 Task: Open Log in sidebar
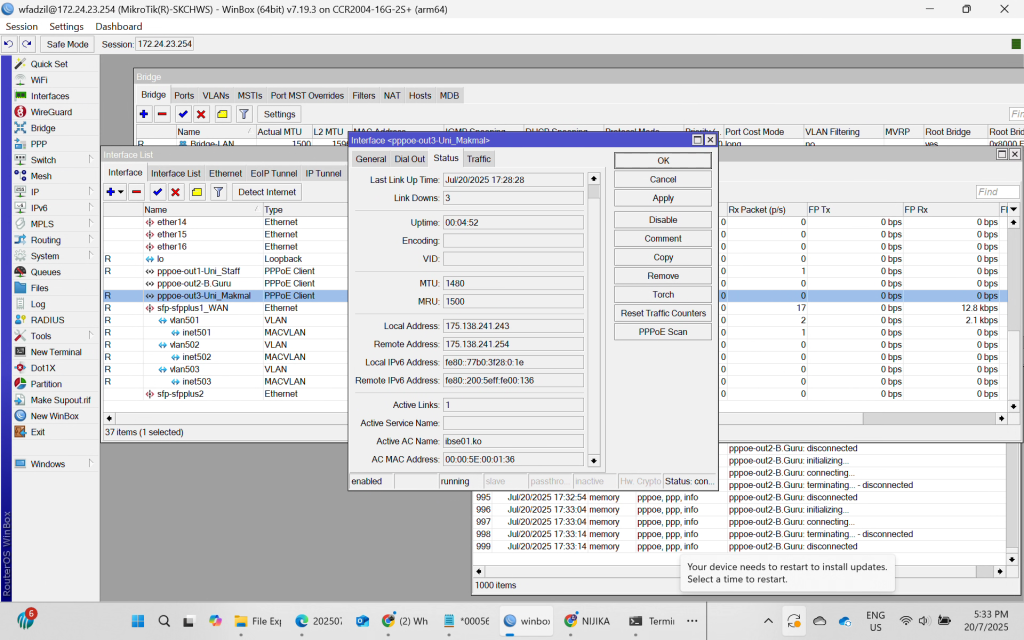click(x=38, y=304)
